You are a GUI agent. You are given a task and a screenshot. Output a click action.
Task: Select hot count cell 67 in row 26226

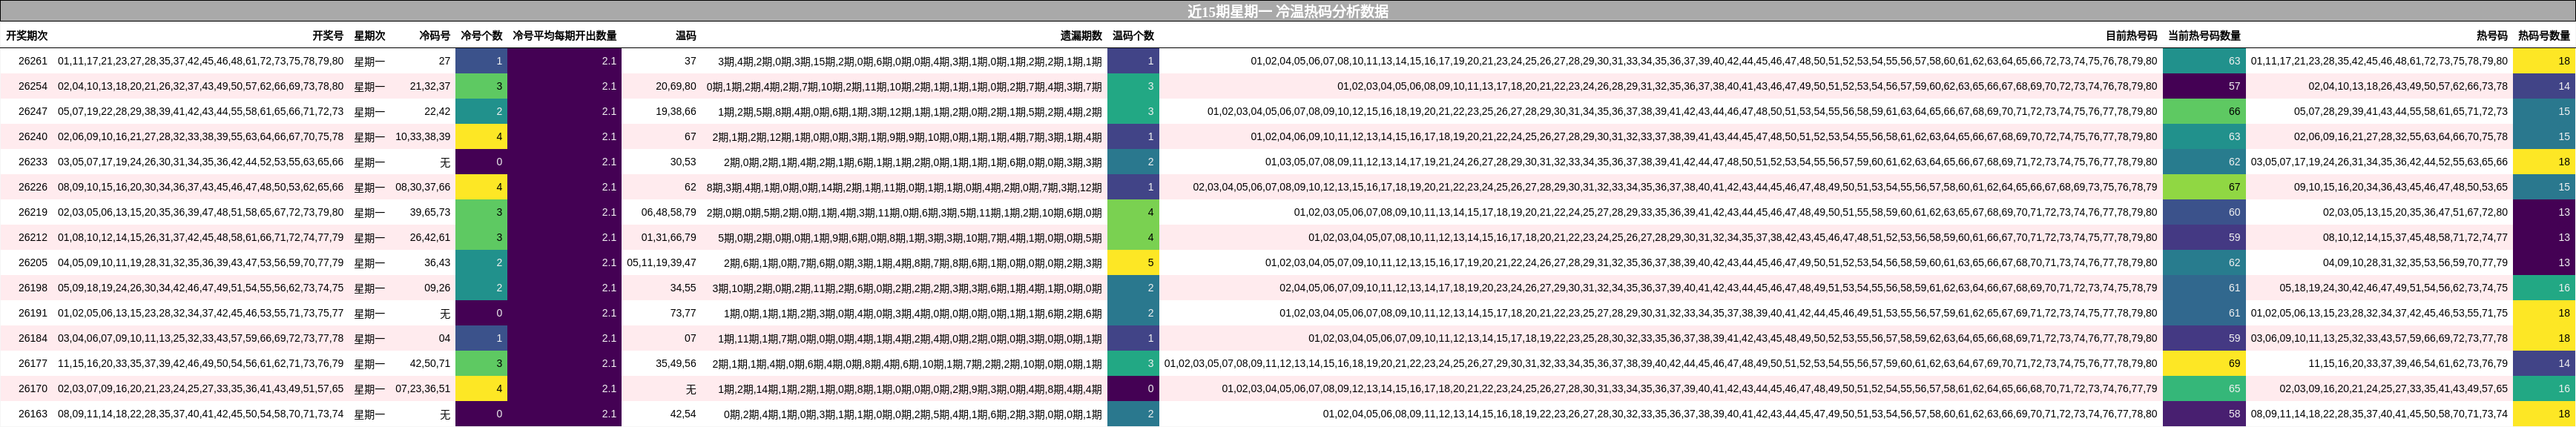coord(2204,187)
